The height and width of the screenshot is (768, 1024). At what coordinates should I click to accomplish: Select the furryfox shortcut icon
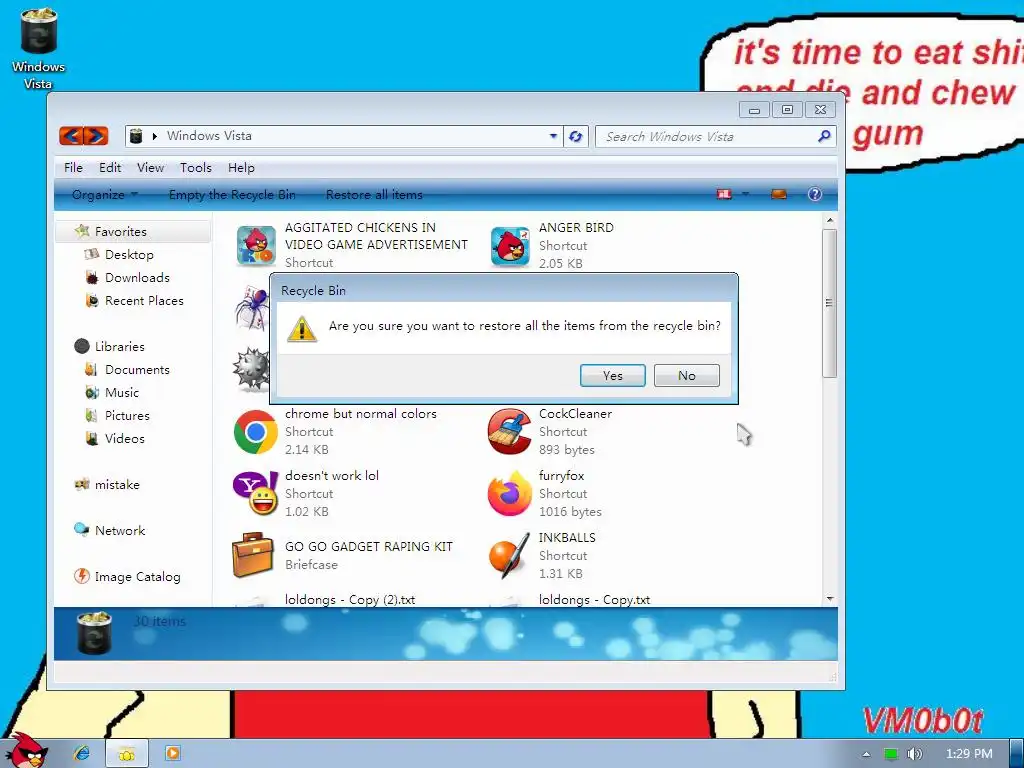(x=509, y=494)
